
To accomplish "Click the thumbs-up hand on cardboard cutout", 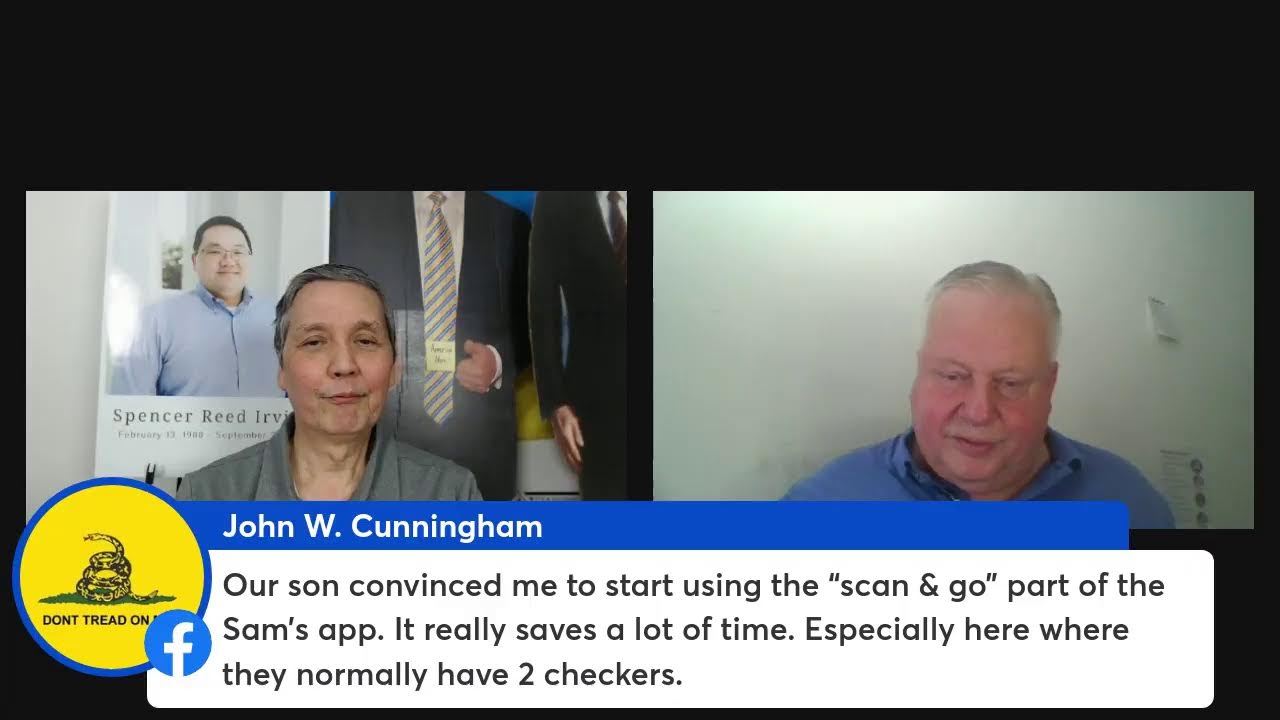I will pyautogui.click(x=477, y=367).
